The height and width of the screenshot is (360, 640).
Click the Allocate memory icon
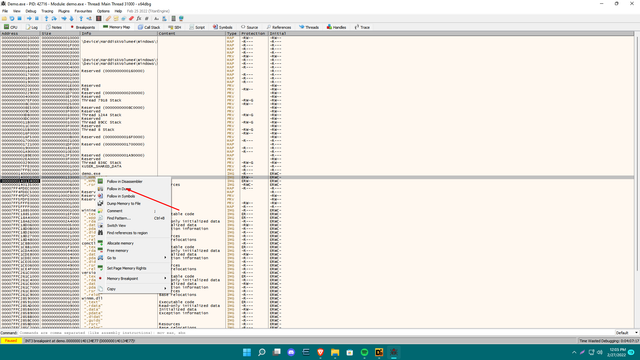[x=100, y=243]
